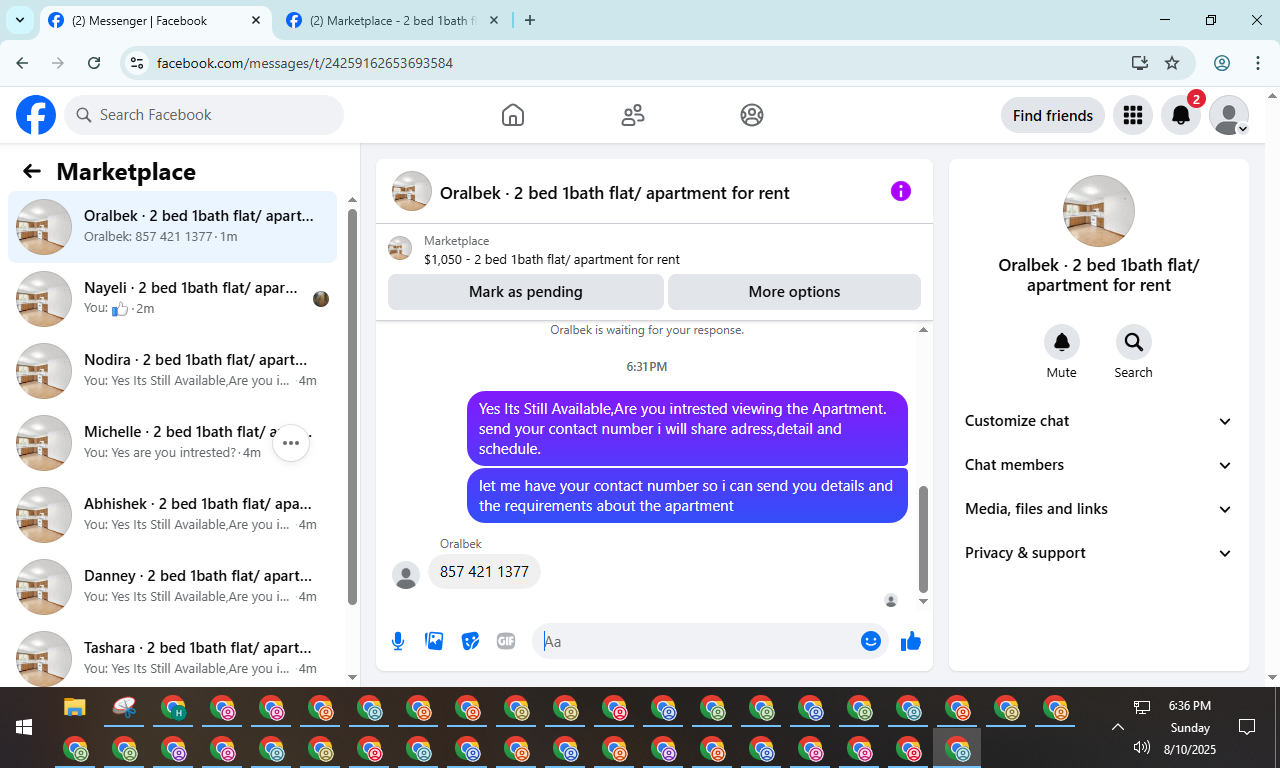Expand Privacy & support section
The height and width of the screenshot is (768, 1280).
(1098, 553)
